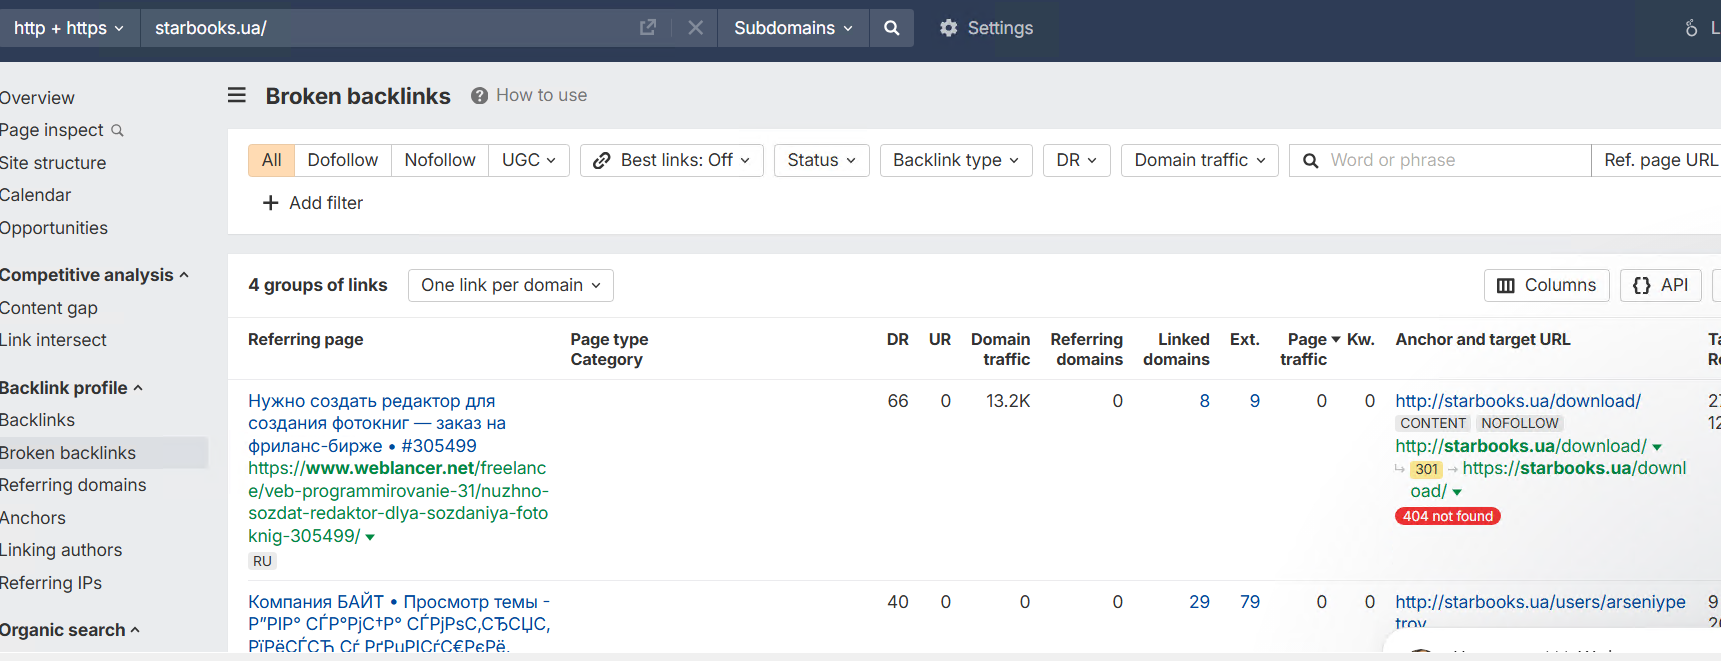Open the Columns layout button
The height and width of the screenshot is (661, 1721).
coord(1546,285)
